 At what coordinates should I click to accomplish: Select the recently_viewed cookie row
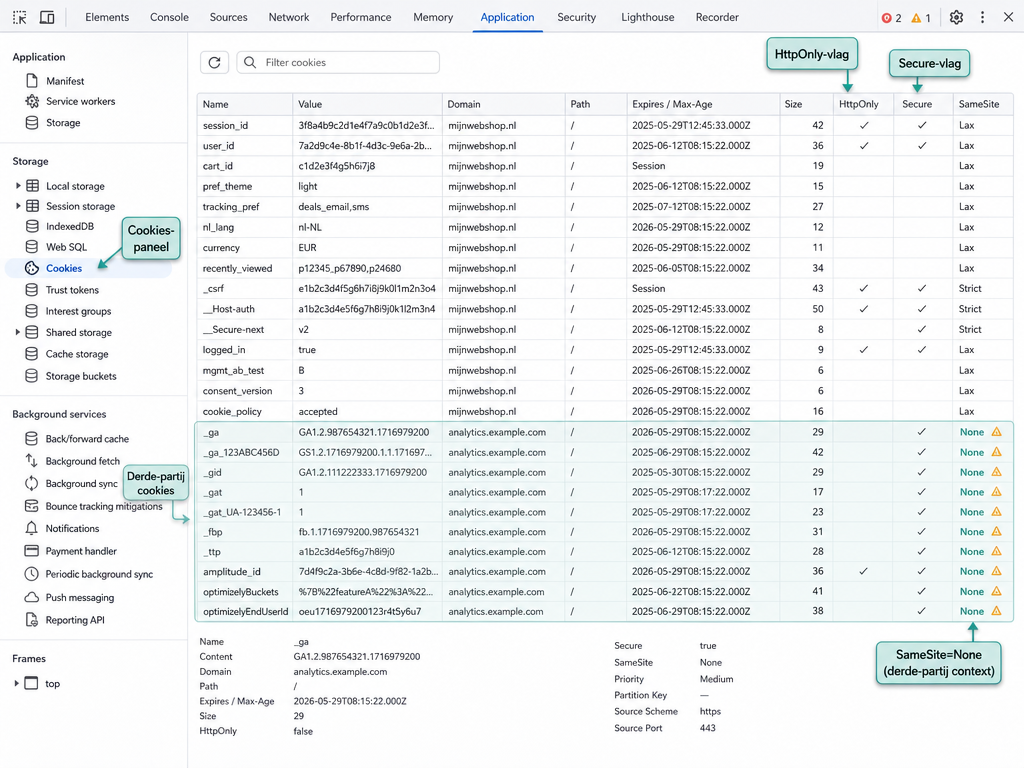pyautogui.click(x=605, y=268)
